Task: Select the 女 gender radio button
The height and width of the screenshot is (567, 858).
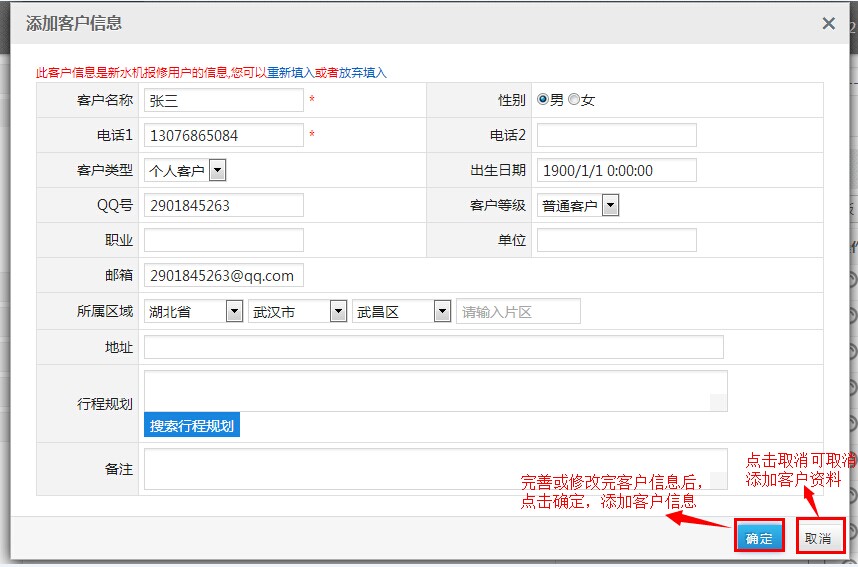Action: tap(574, 100)
